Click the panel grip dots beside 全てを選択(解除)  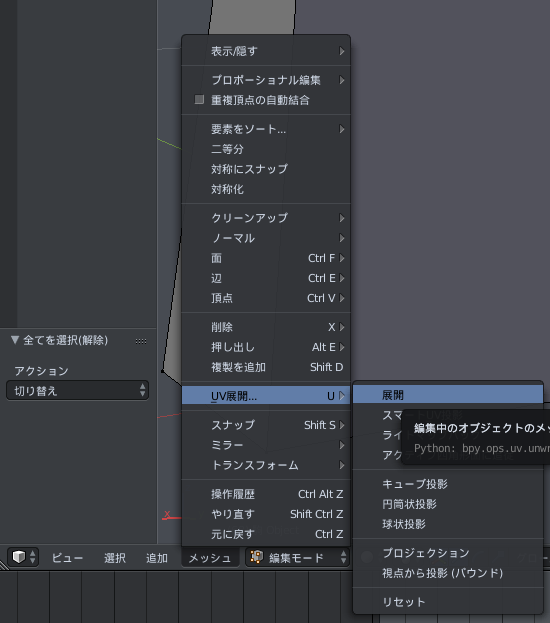pyautogui.click(x=141, y=341)
